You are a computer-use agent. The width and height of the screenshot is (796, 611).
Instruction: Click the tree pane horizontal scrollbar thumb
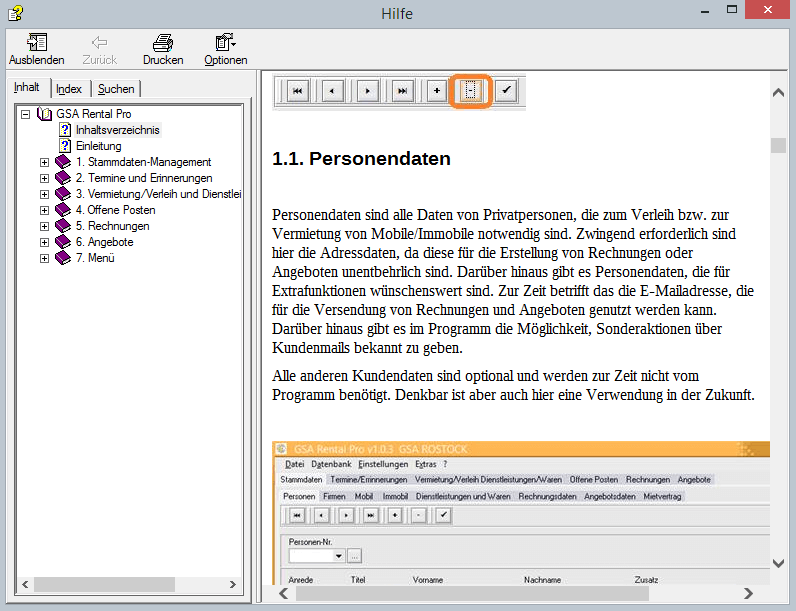pos(104,585)
